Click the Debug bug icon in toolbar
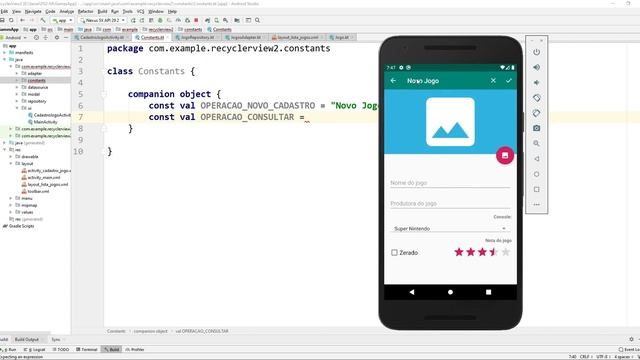640x360 pixels. [x=160, y=20]
